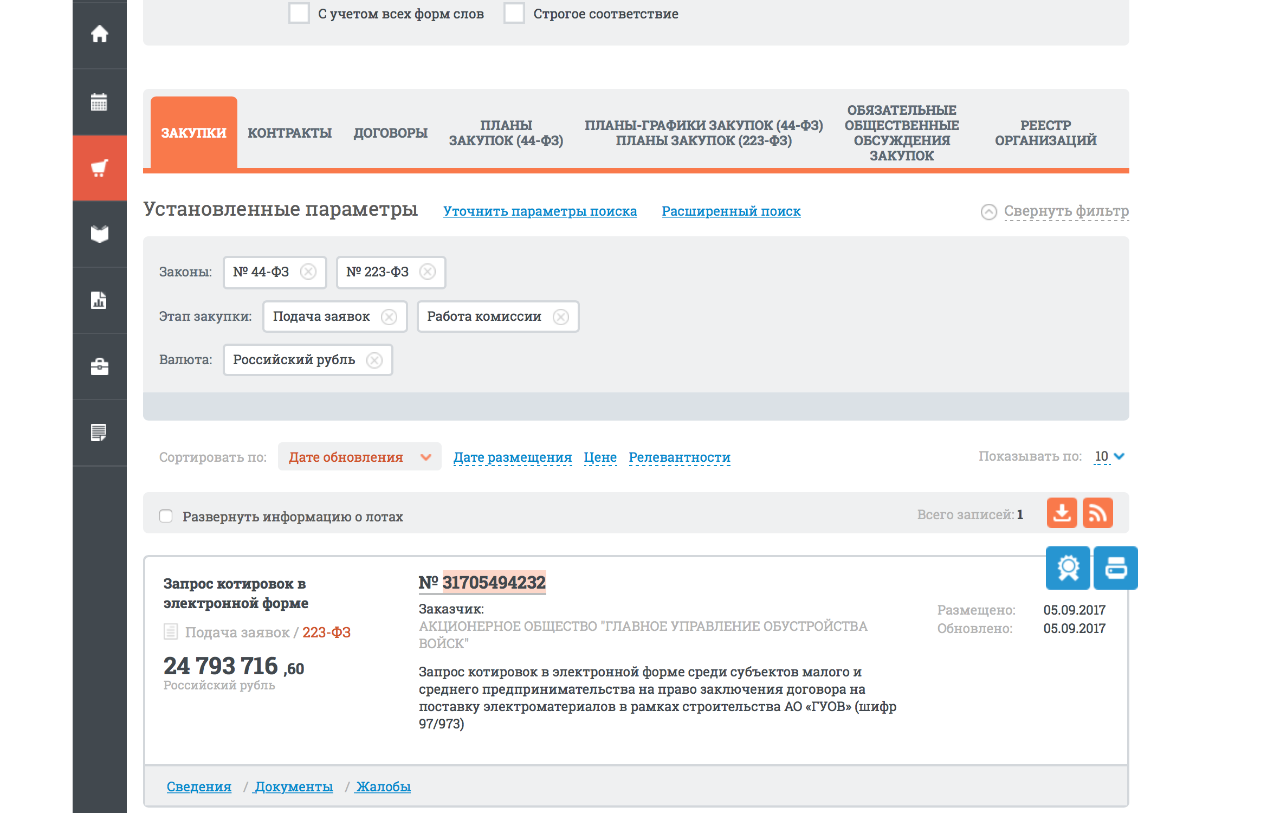The height and width of the screenshot is (813, 1280).
Task: Enable 'С учетом всех форм слов' checkbox
Action: click(298, 14)
